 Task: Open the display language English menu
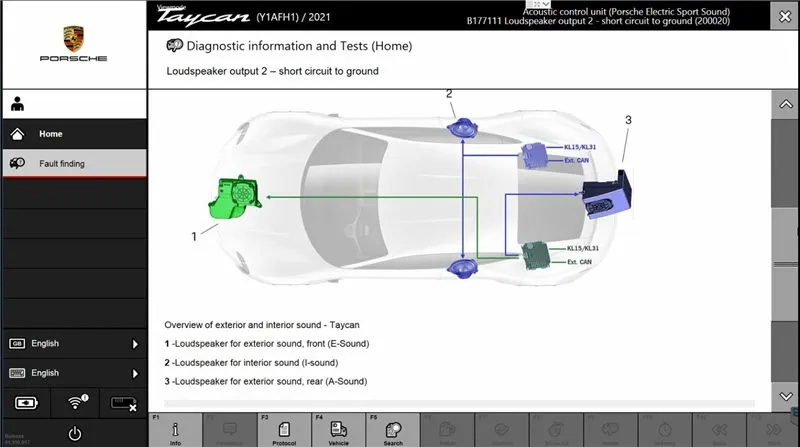tap(74, 343)
